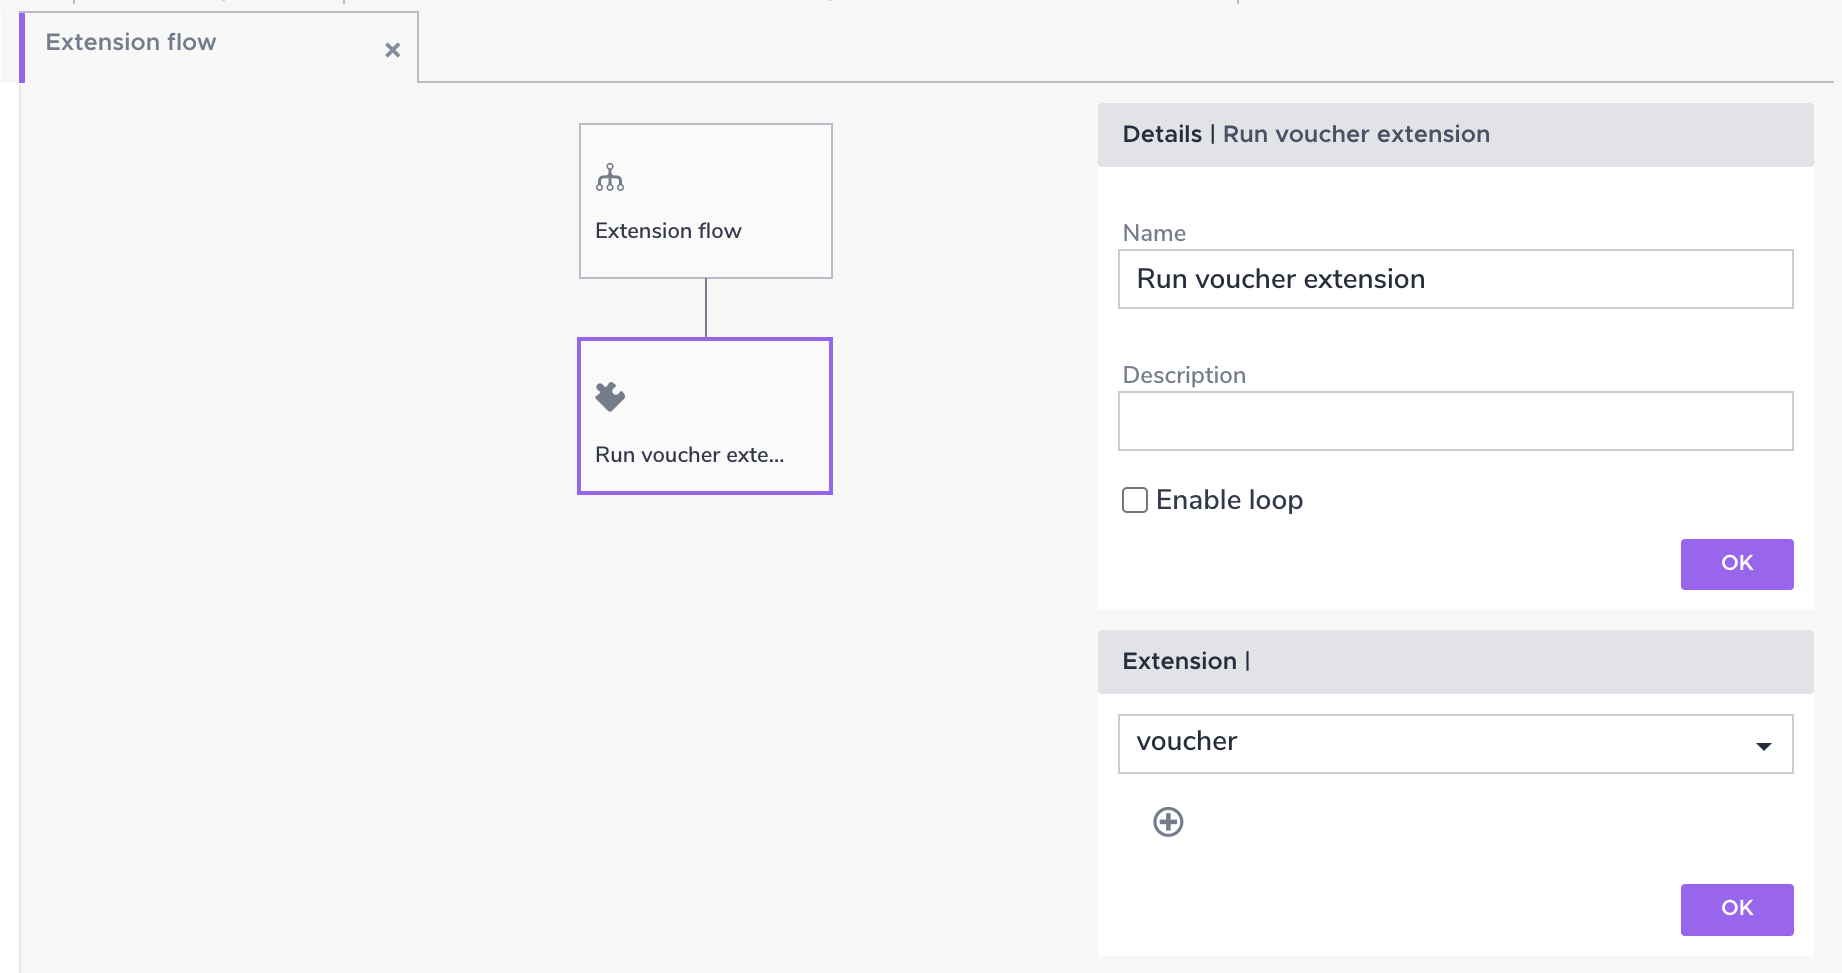Select the Run voucher extension node
Image resolution: width=1842 pixels, height=973 pixels.
705,416
